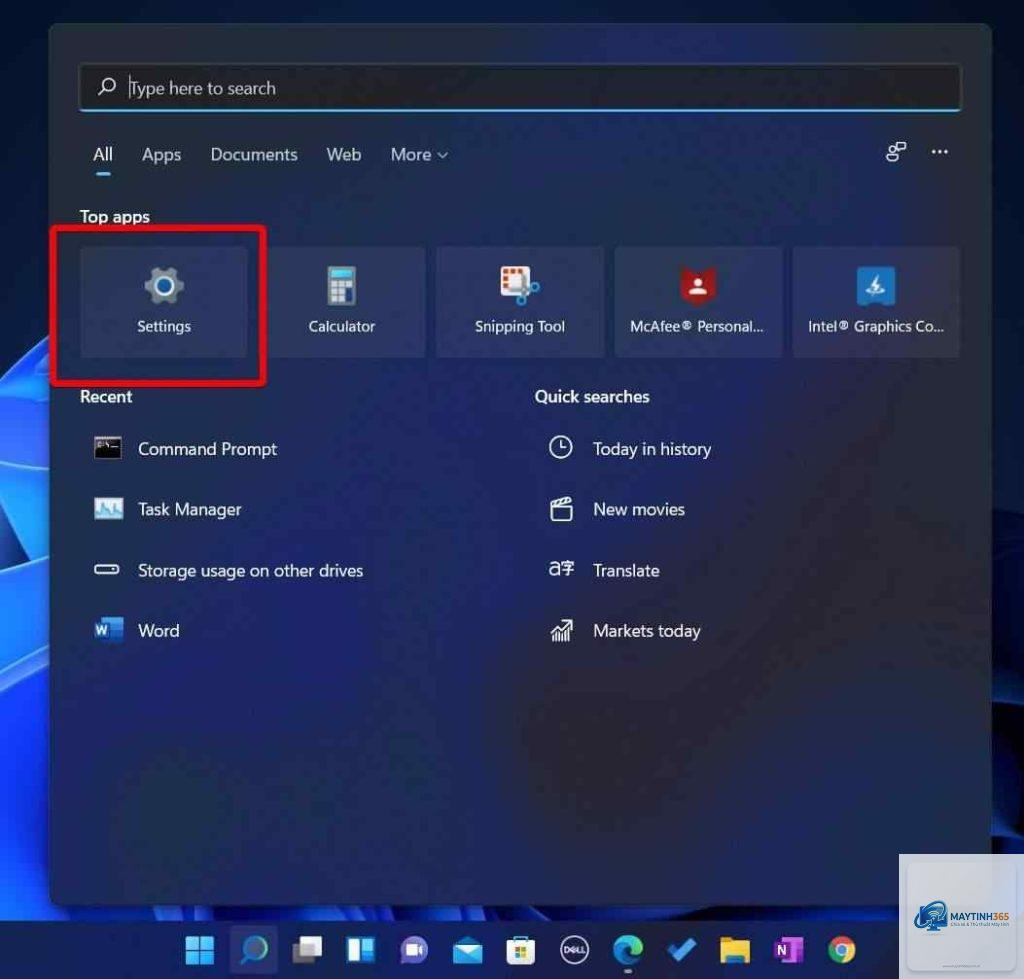This screenshot has width=1024, height=979.
Task: Click the search magnifier icon in search box
Action: point(106,87)
